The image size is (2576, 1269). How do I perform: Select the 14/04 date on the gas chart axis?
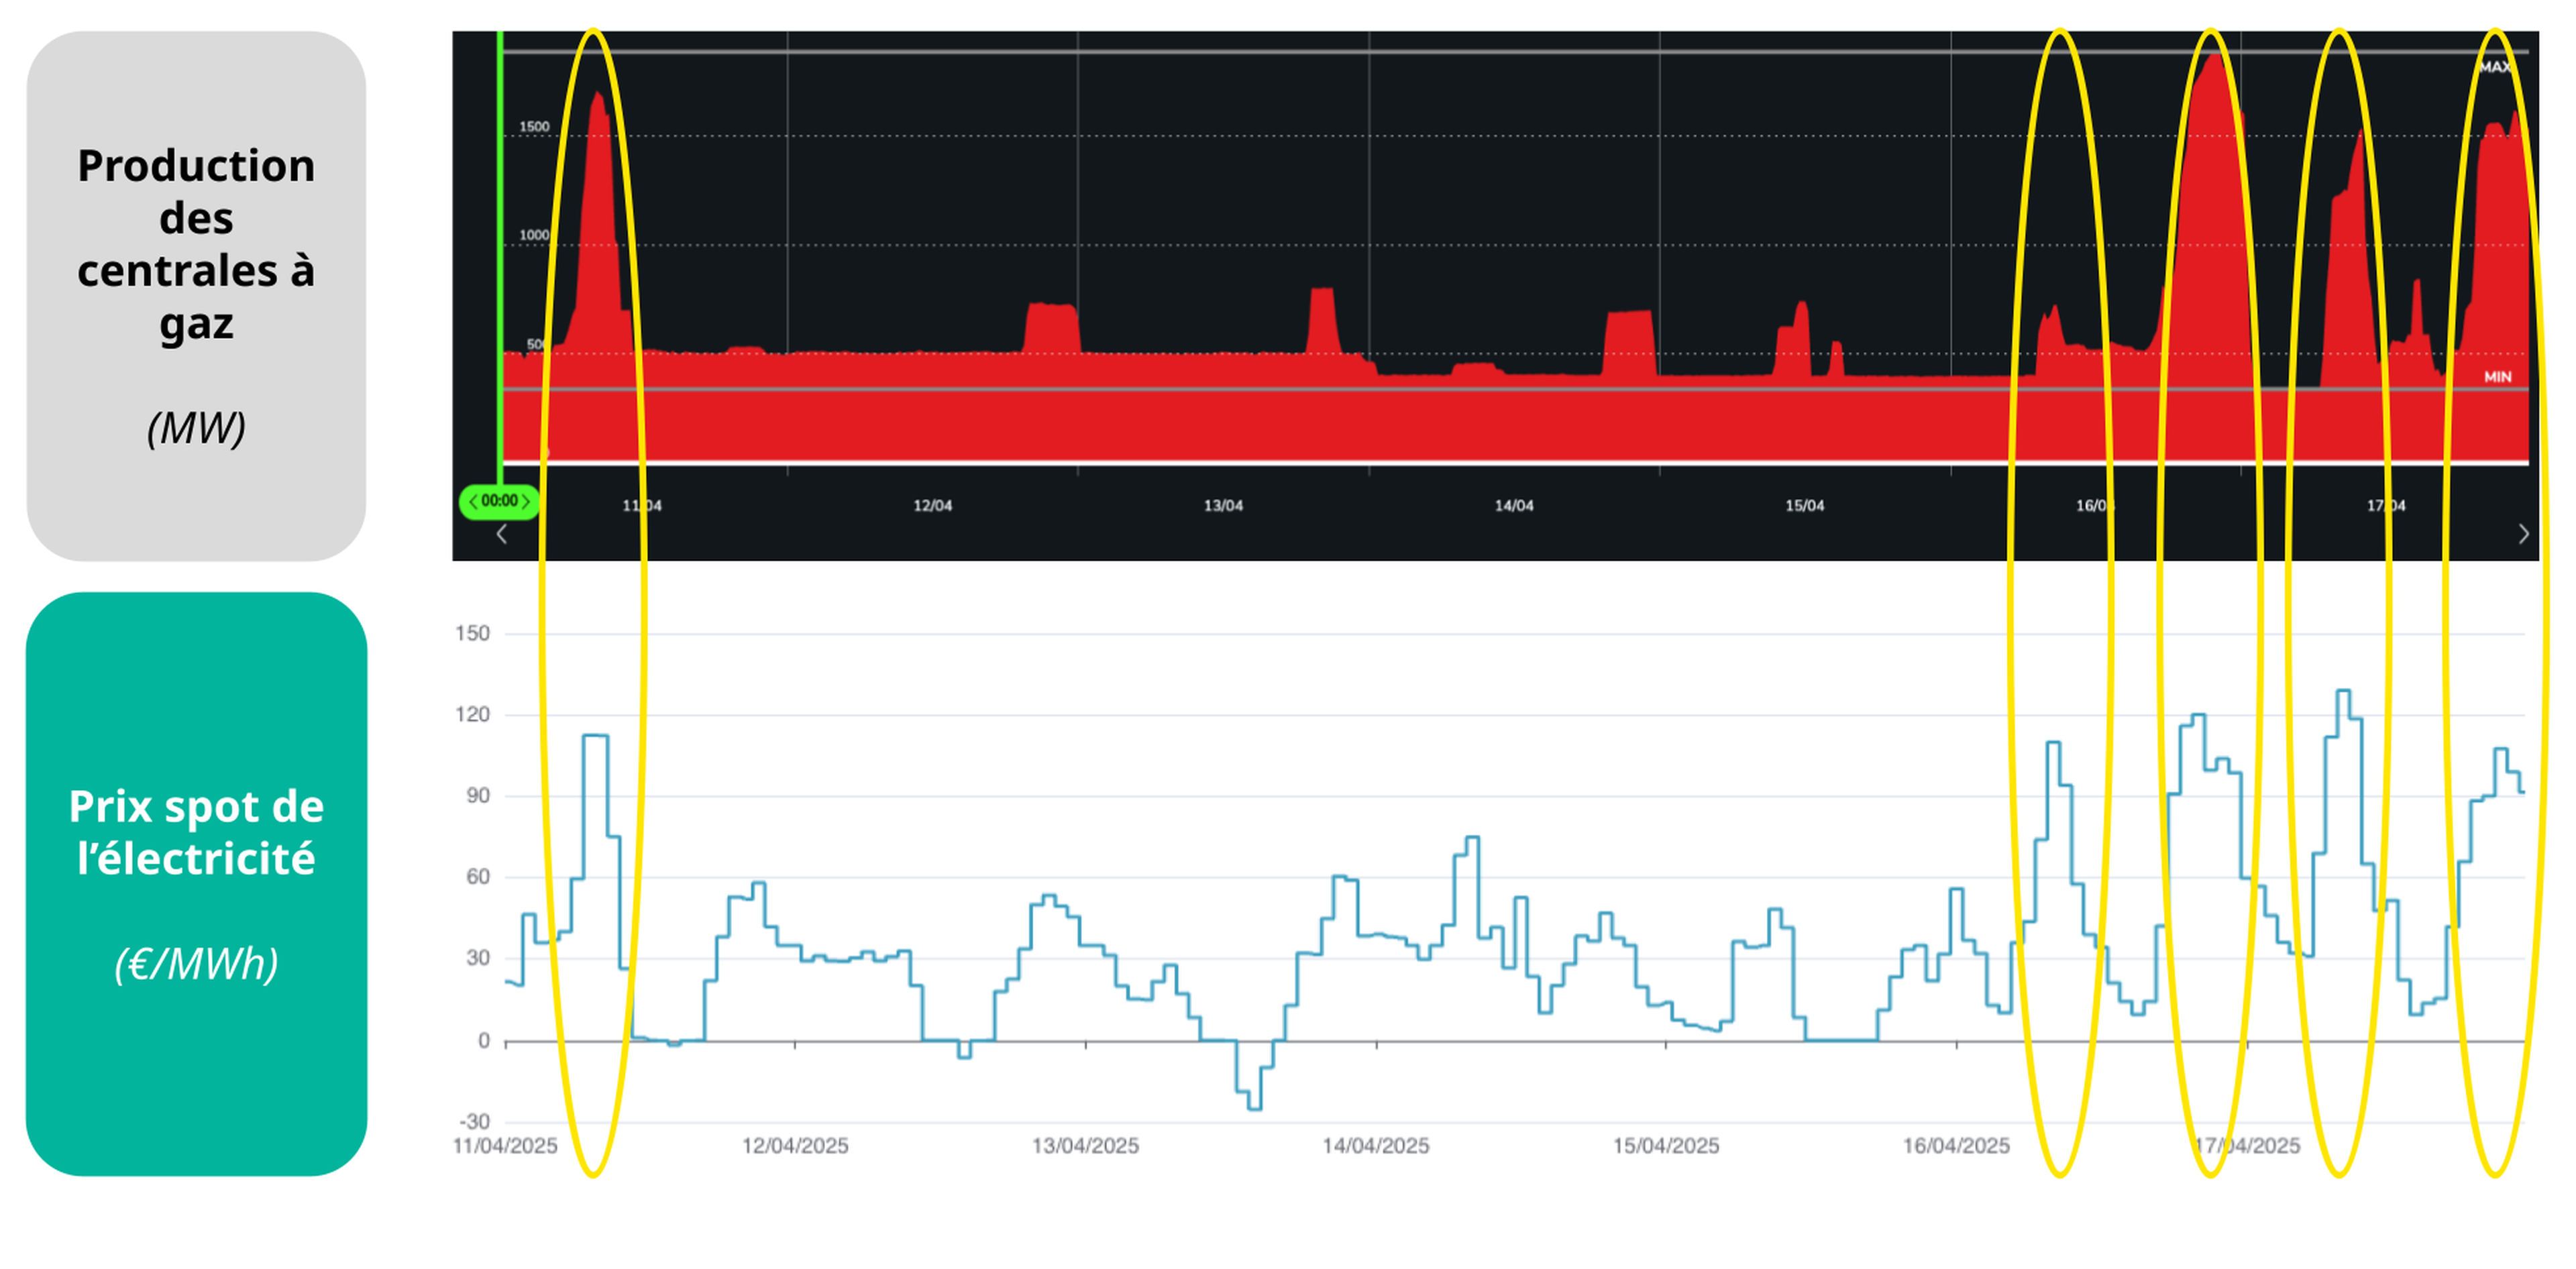coord(1514,506)
